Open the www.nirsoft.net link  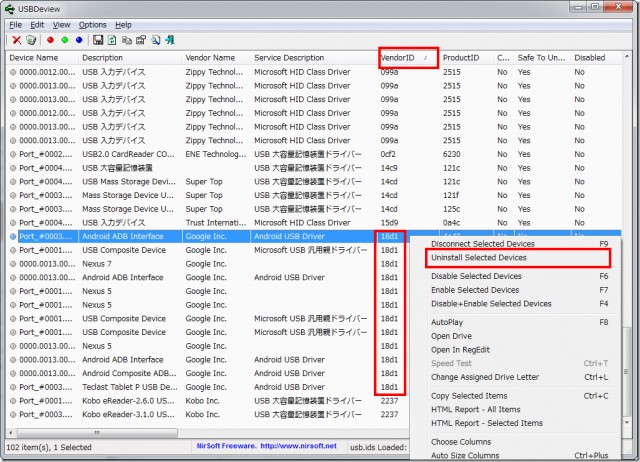pyautogui.click(x=298, y=446)
